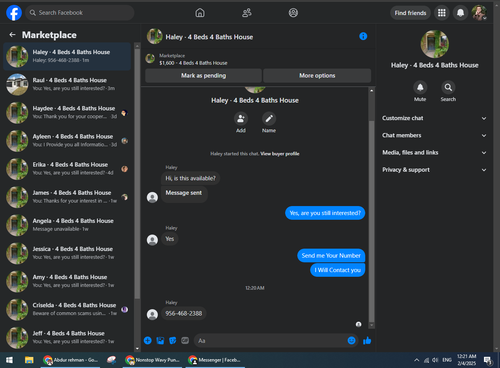
Task: Select the Haley conversation at top
Action: click(x=67, y=56)
